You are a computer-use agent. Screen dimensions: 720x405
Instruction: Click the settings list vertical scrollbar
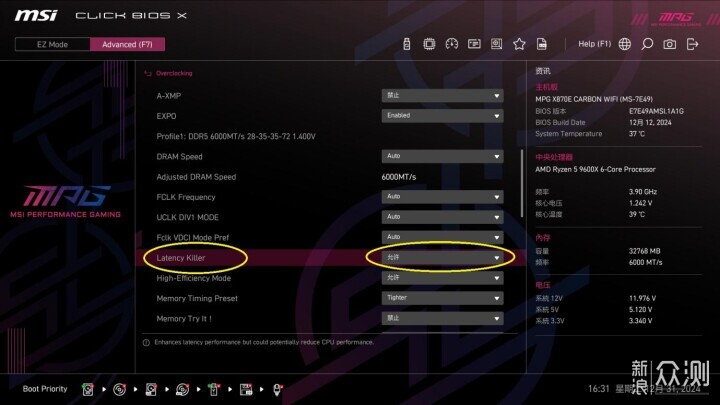point(522,183)
